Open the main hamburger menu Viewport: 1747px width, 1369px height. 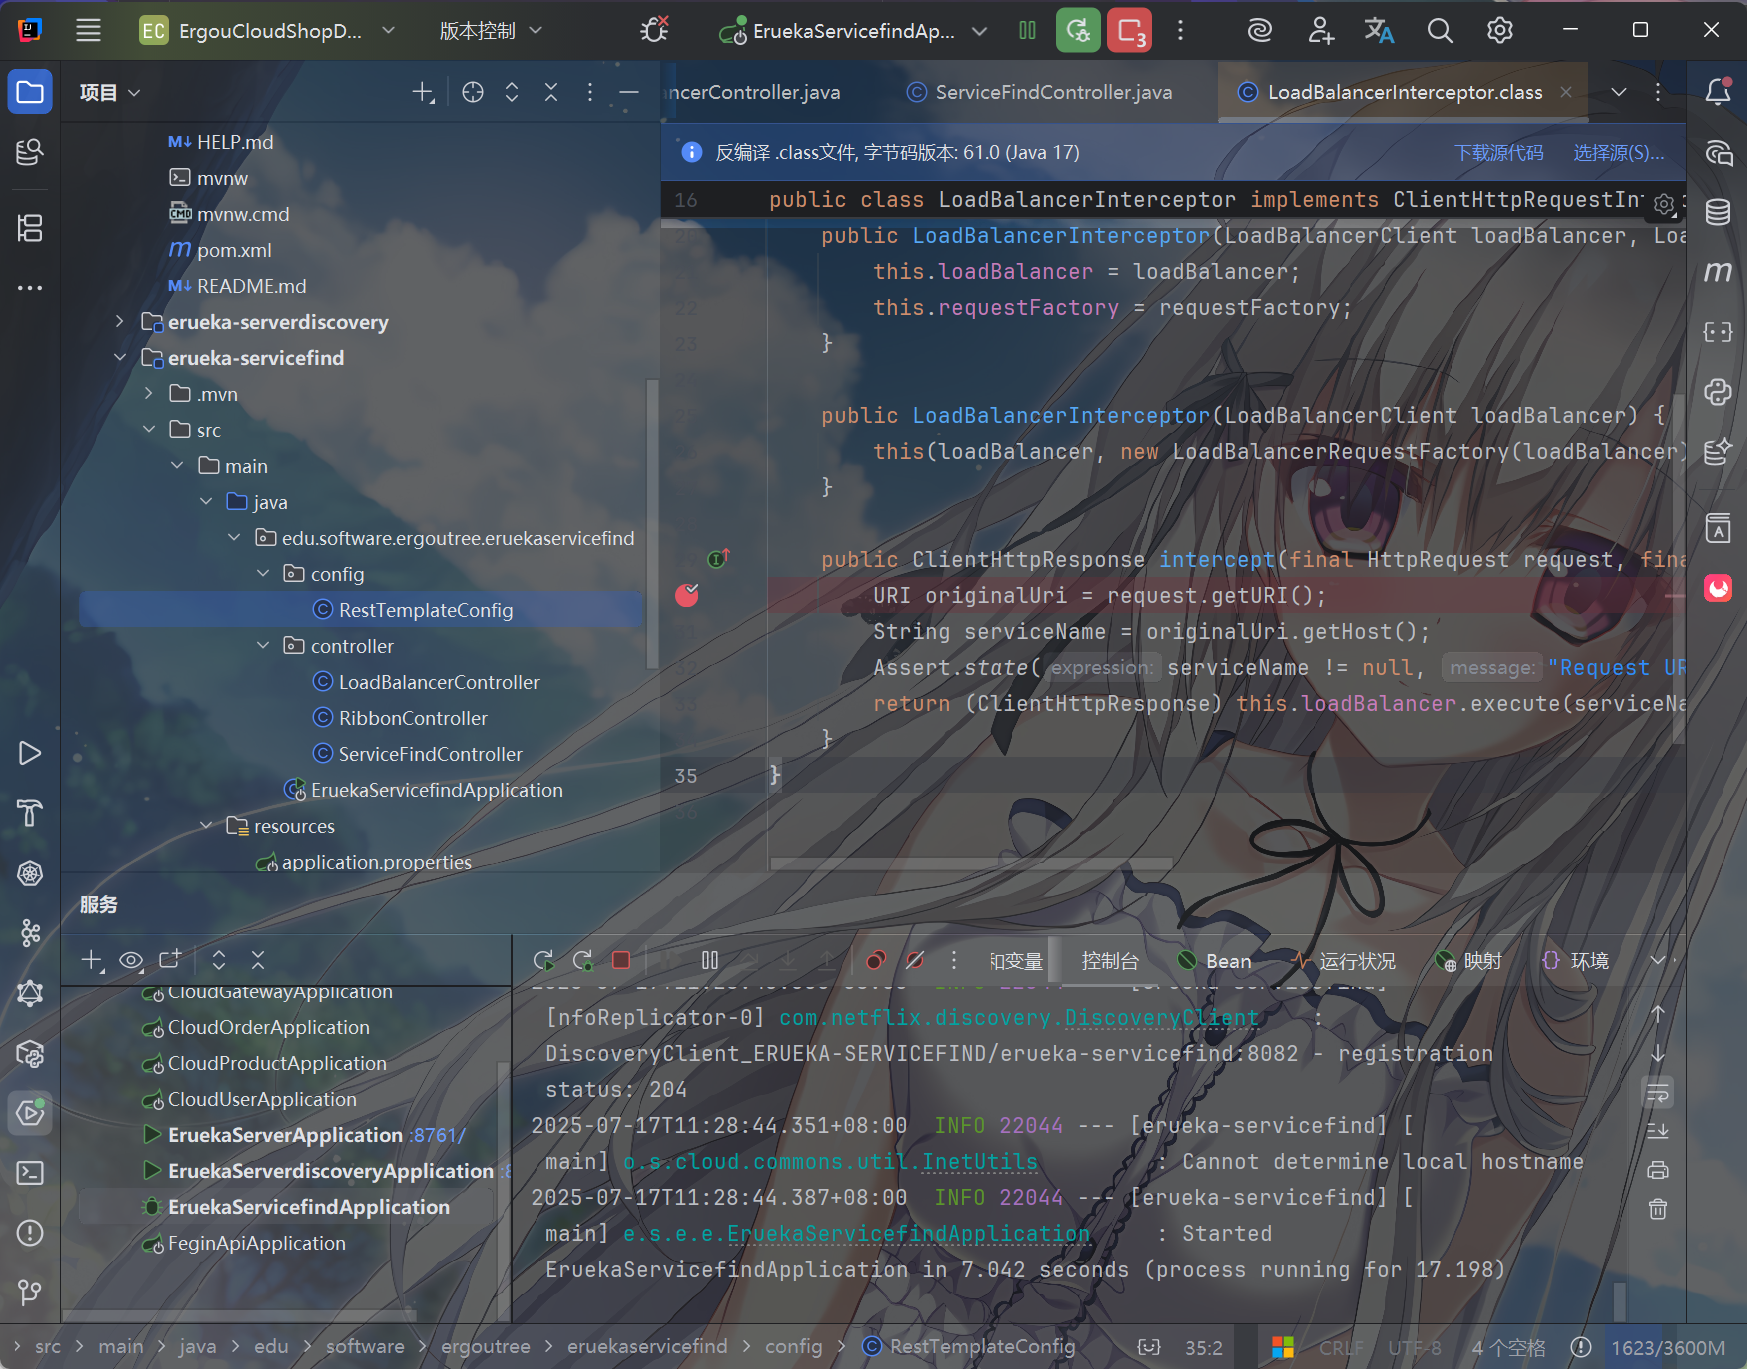pos(88,30)
